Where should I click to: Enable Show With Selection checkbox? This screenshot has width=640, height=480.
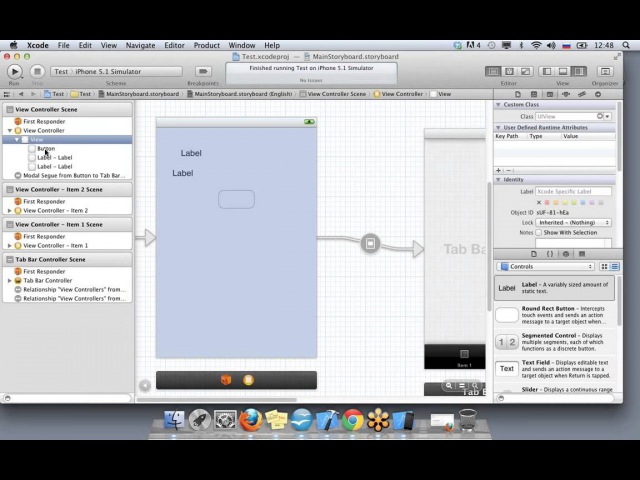[538, 233]
